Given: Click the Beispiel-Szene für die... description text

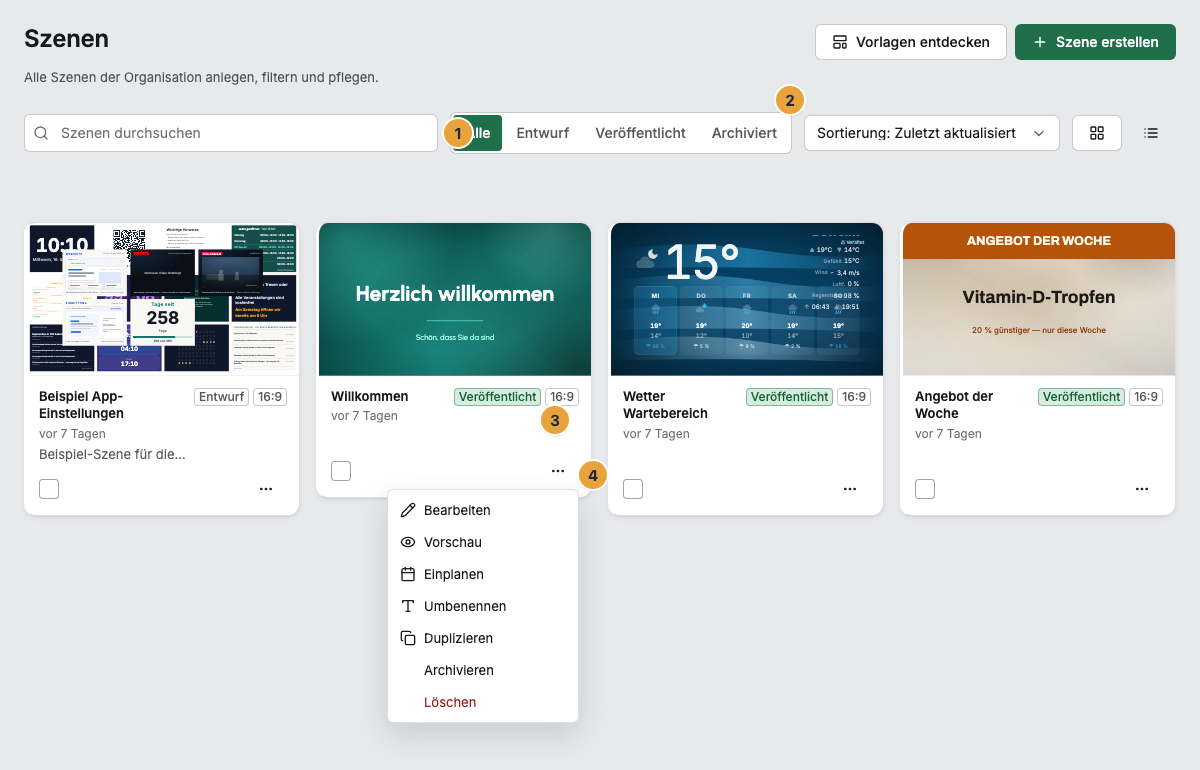Looking at the screenshot, I should [x=112, y=454].
